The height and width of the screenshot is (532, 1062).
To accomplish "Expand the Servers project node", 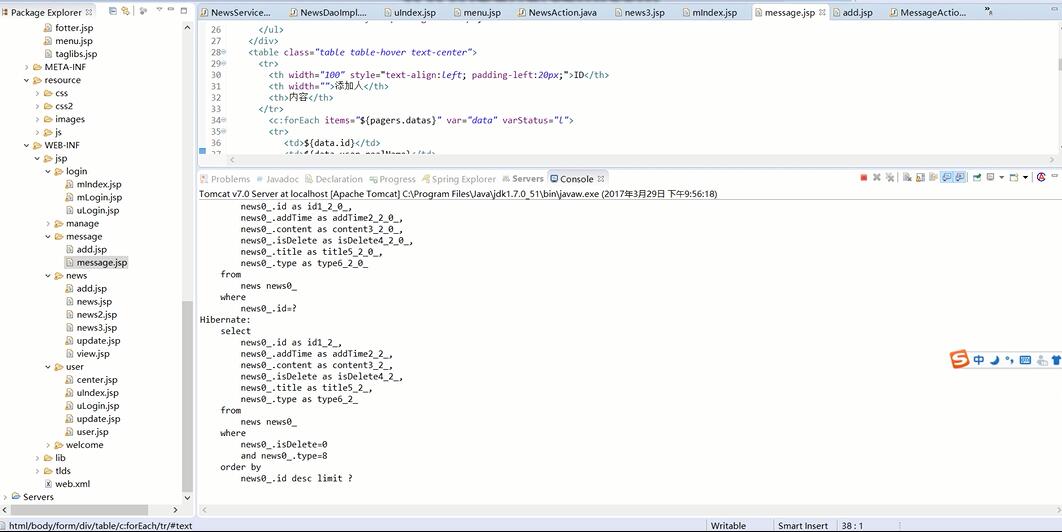I will 5,497.
